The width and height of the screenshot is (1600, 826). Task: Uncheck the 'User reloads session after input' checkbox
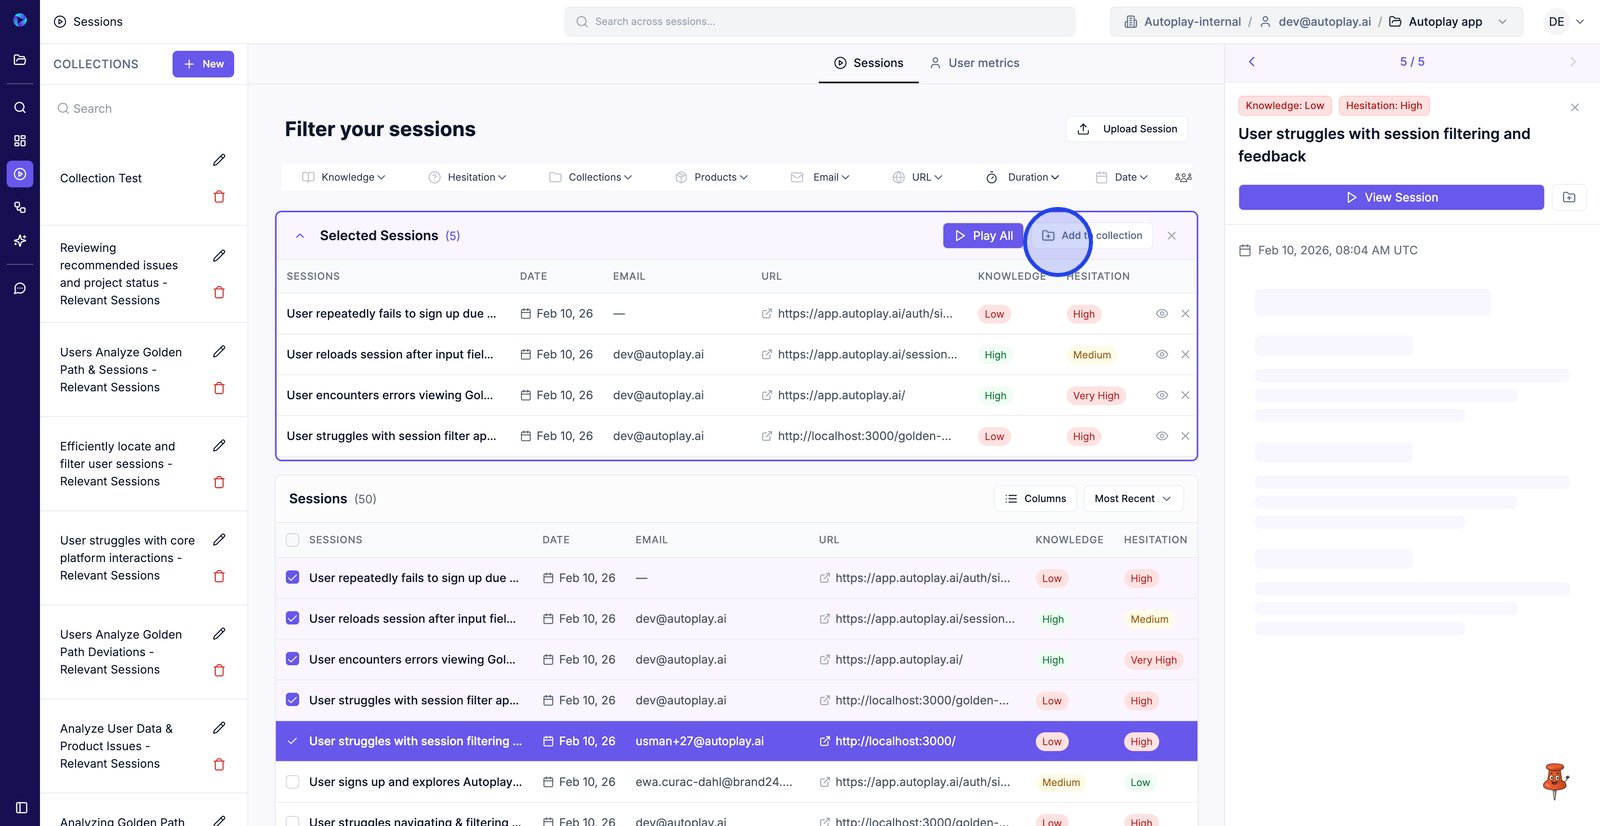point(293,619)
